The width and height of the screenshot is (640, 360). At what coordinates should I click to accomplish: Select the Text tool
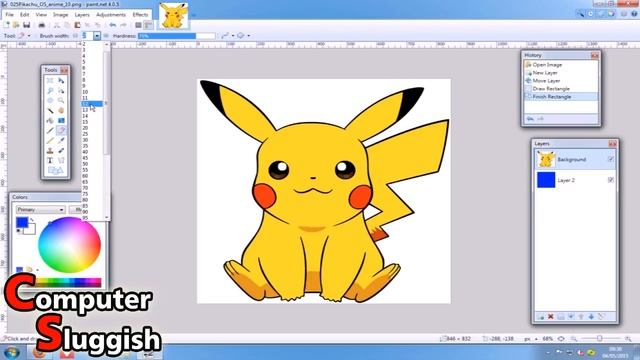[x=50, y=160]
